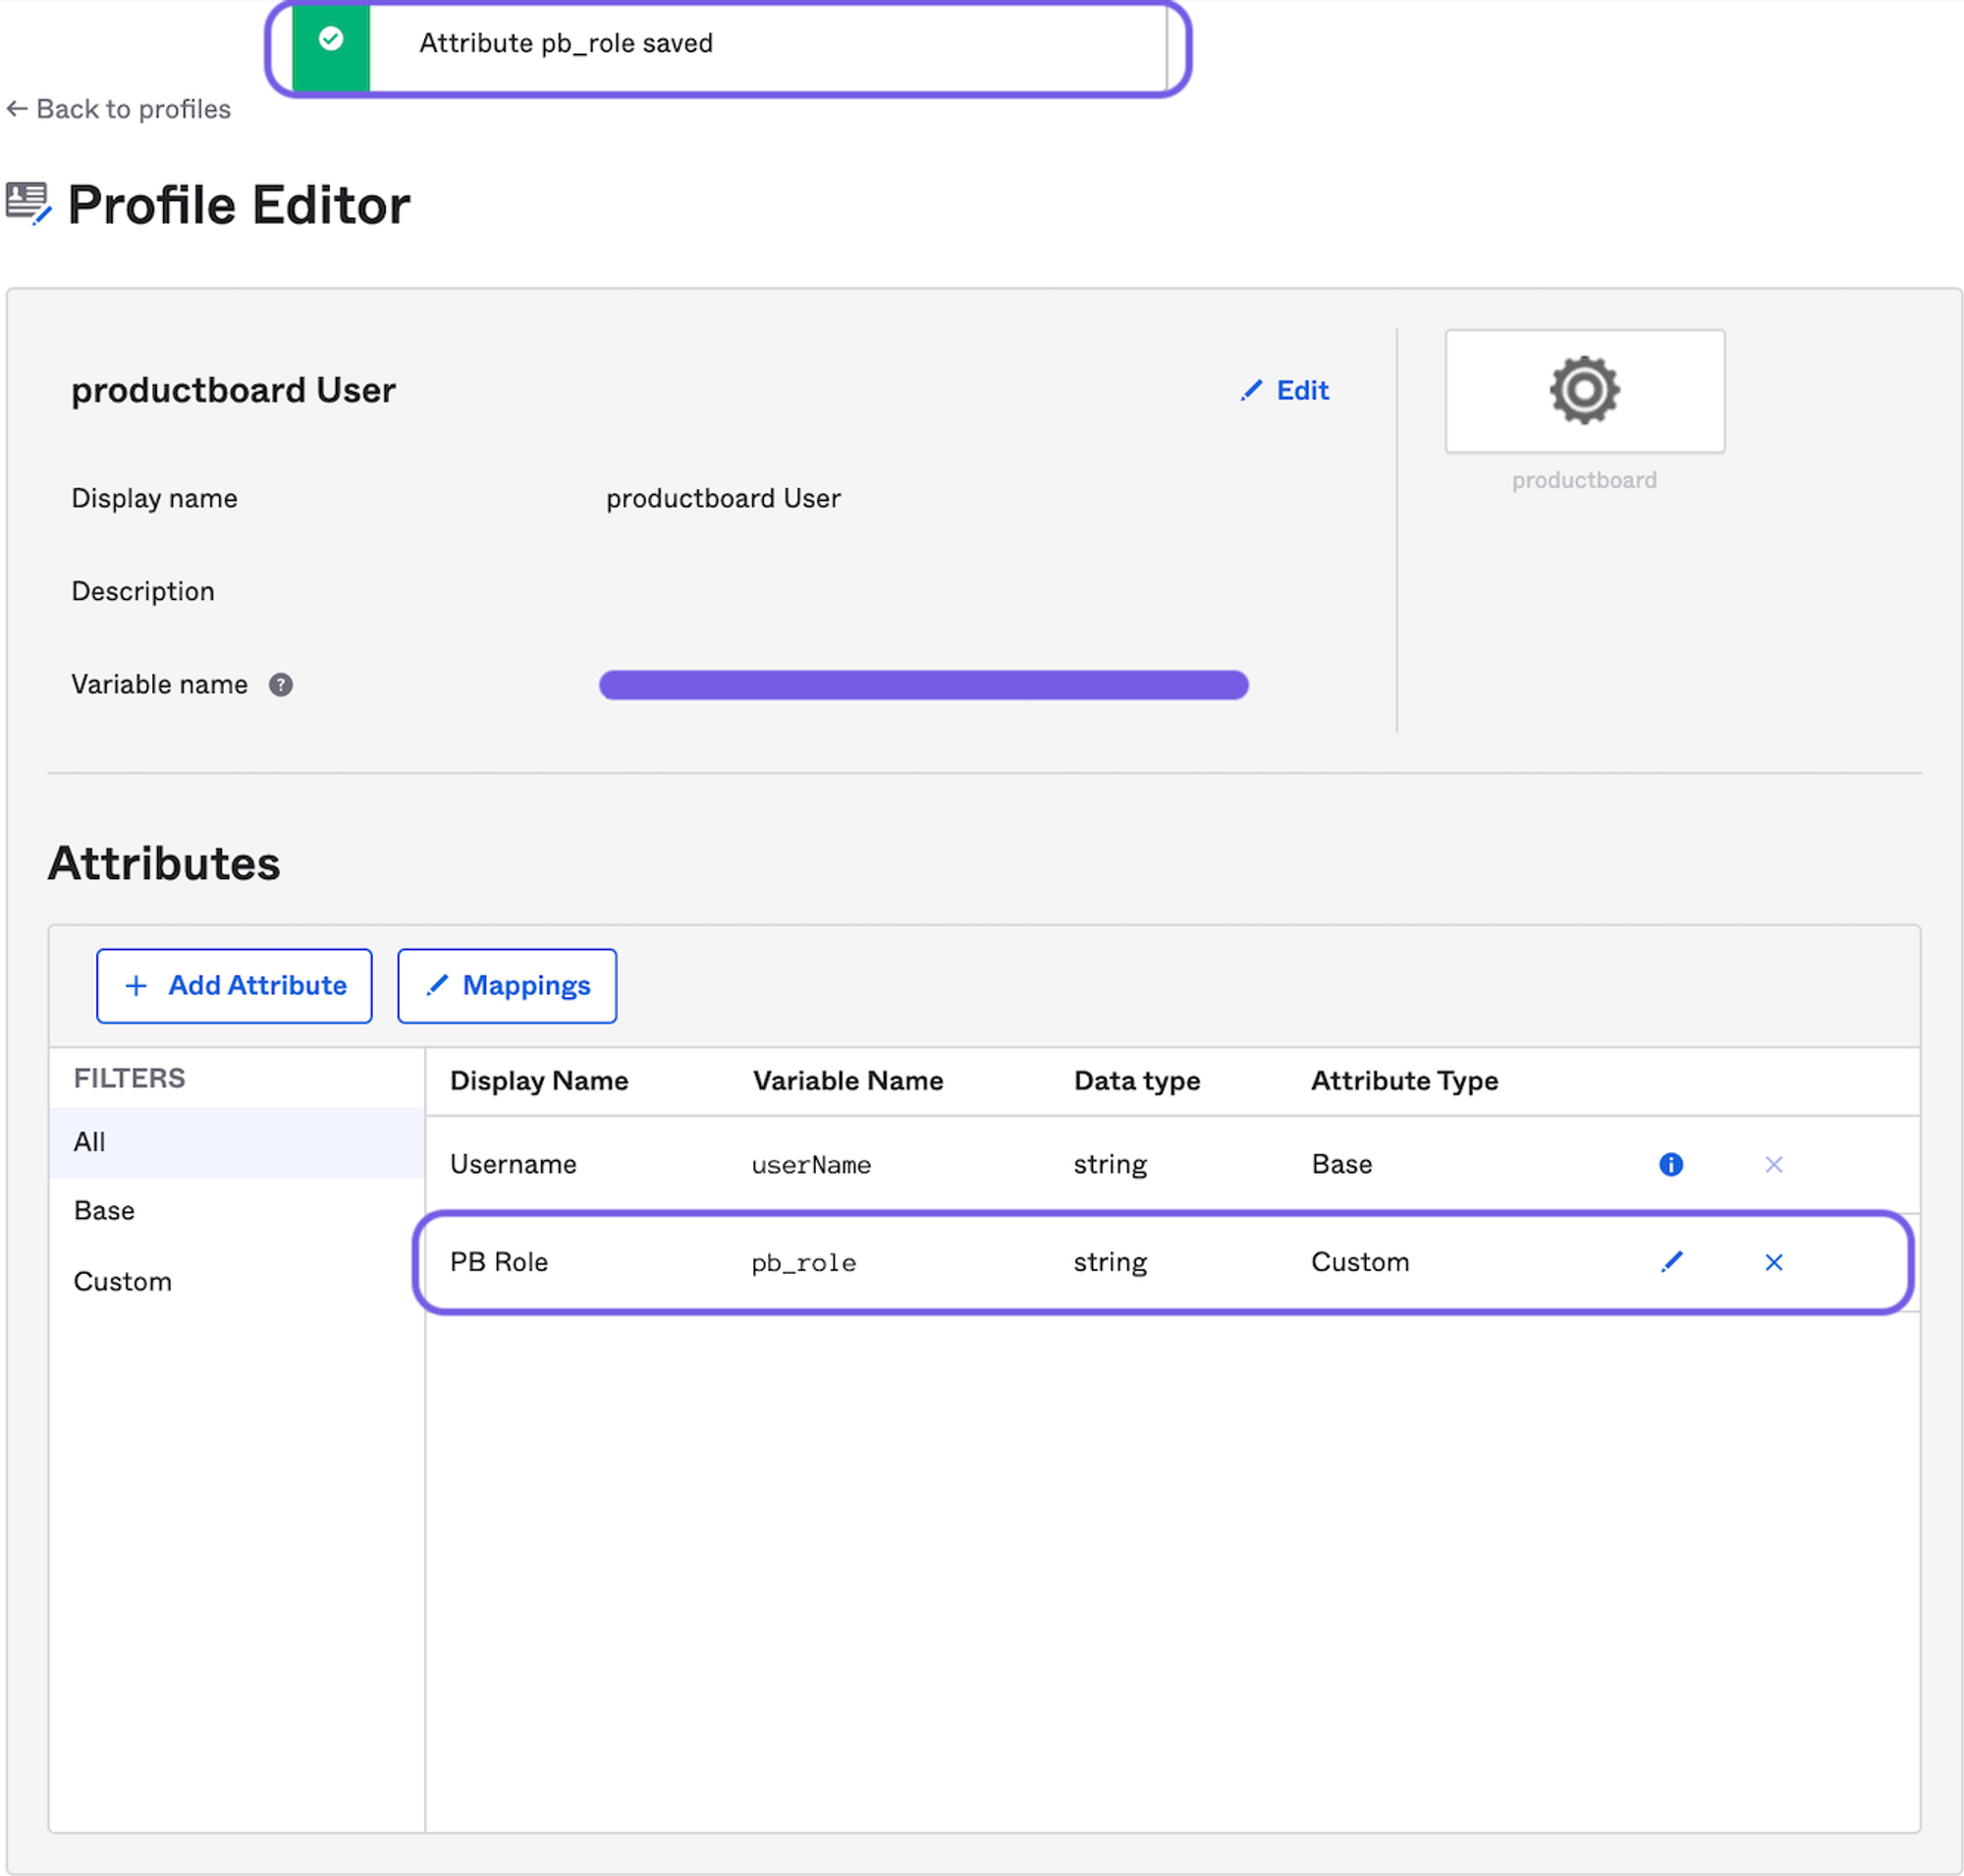Click the FILTERS sidebar heading

pos(130,1078)
